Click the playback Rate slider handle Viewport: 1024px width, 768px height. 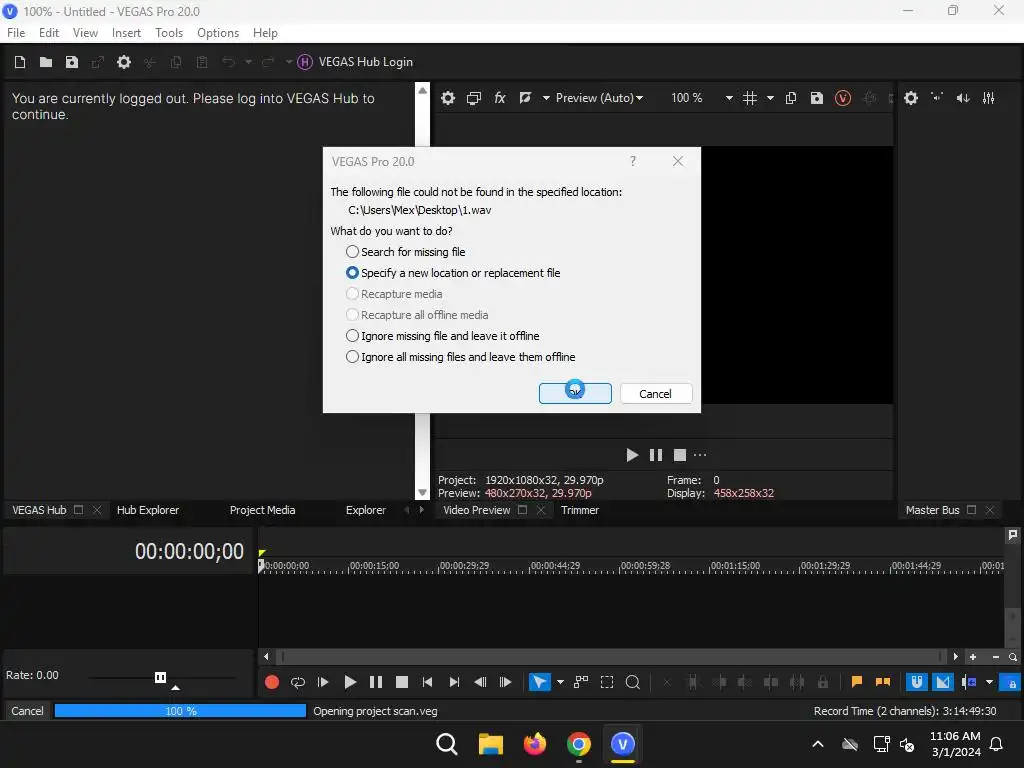point(161,678)
